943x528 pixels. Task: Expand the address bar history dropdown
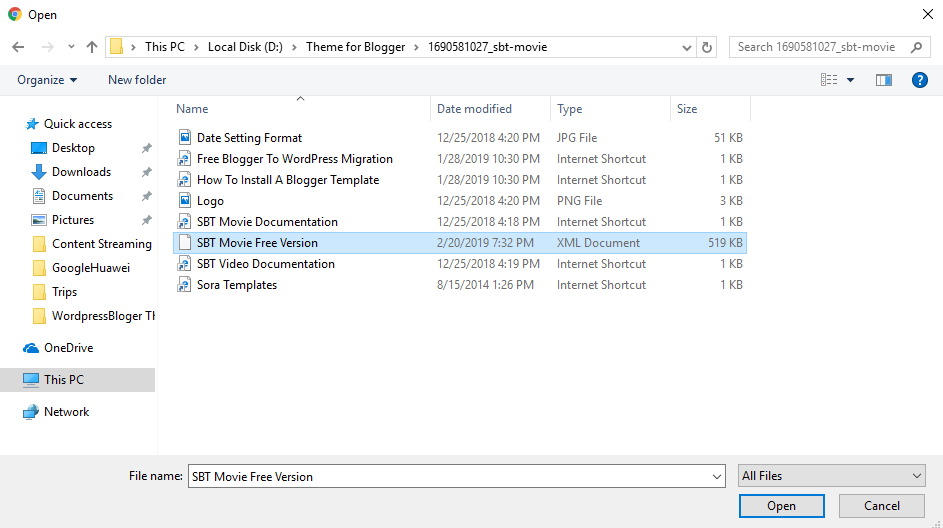pyautogui.click(x=686, y=48)
